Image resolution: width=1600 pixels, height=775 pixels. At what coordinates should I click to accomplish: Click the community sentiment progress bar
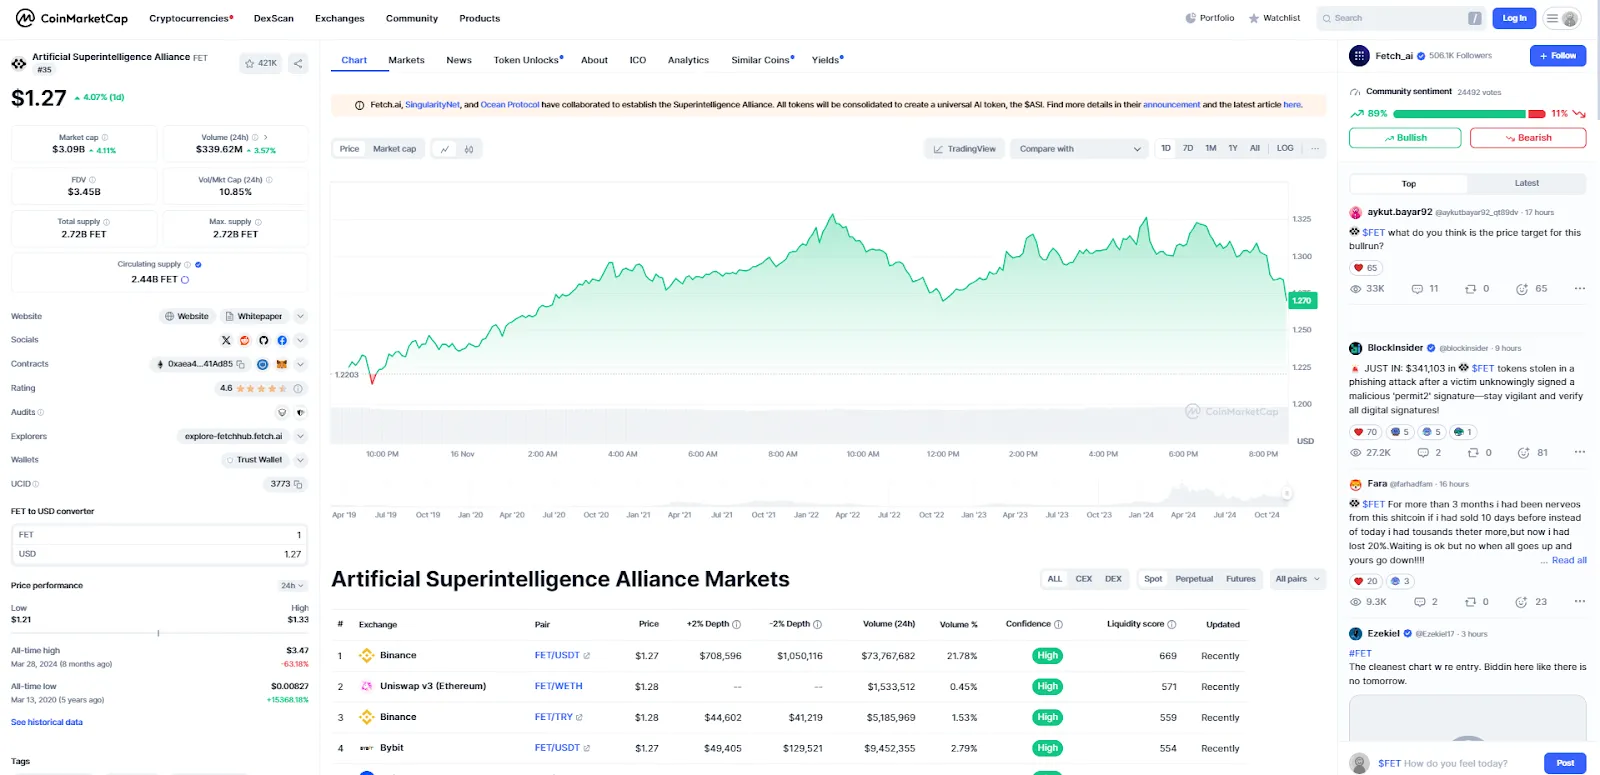tap(1469, 114)
